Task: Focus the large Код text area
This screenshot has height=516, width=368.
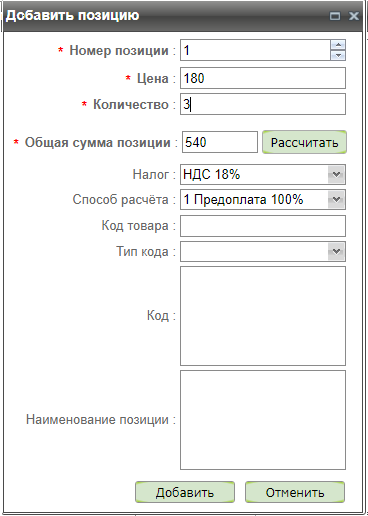Action: [263, 316]
